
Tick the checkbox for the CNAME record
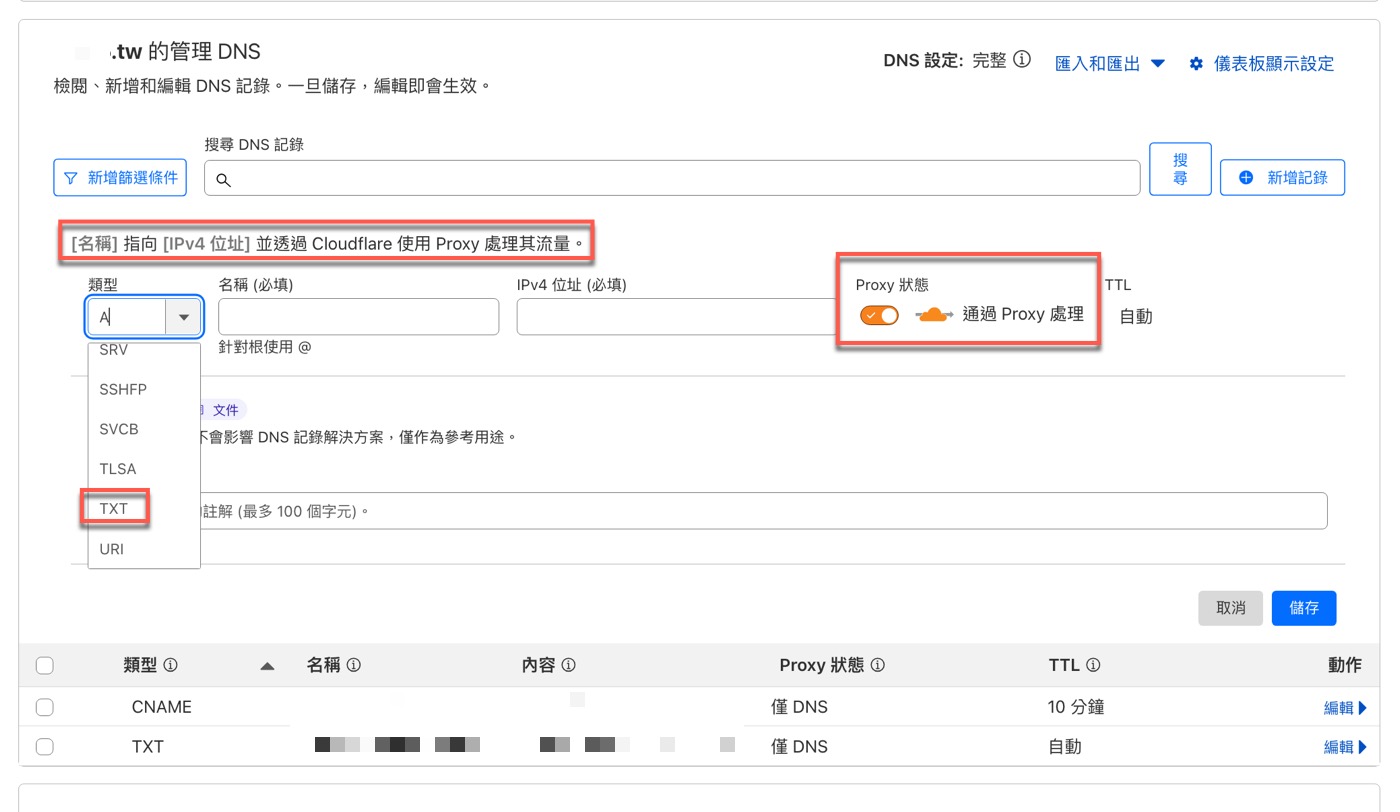pyautogui.click(x=44, y=707)
